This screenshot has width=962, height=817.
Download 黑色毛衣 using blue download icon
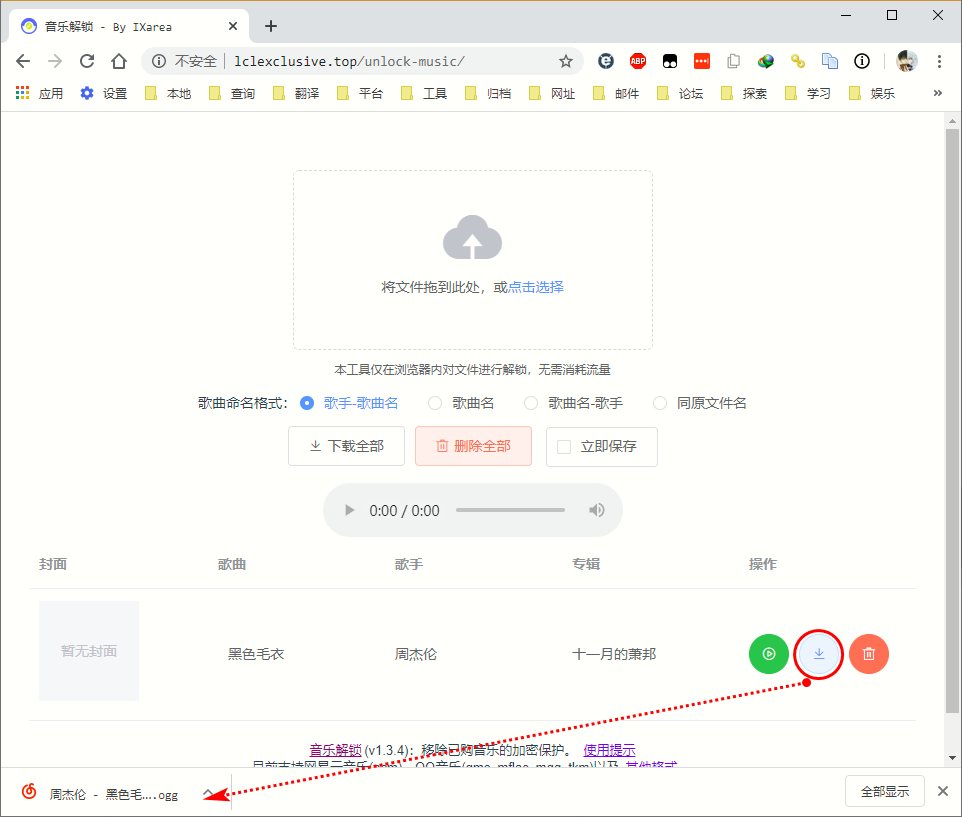point(818,653)
